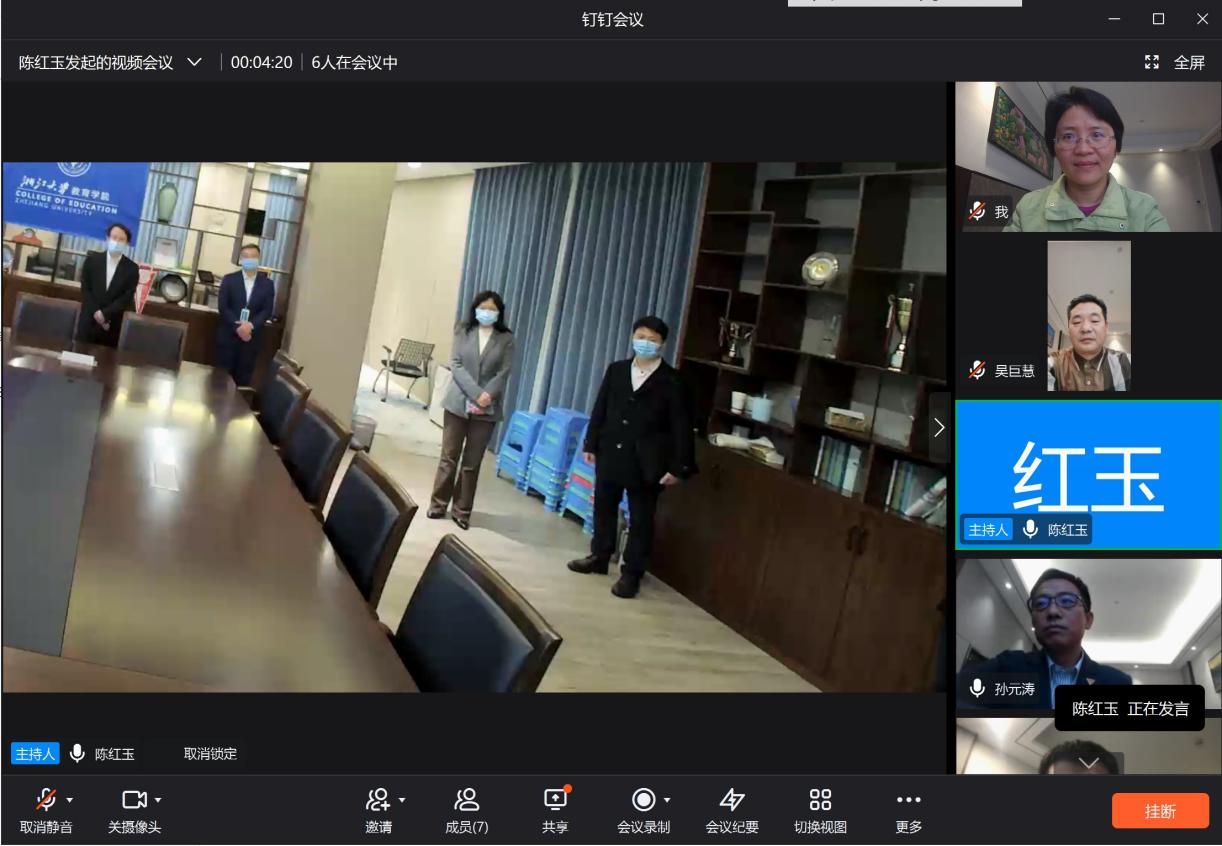
Task: Unmute microphone (取消静音)
Action: coord(46,799)
